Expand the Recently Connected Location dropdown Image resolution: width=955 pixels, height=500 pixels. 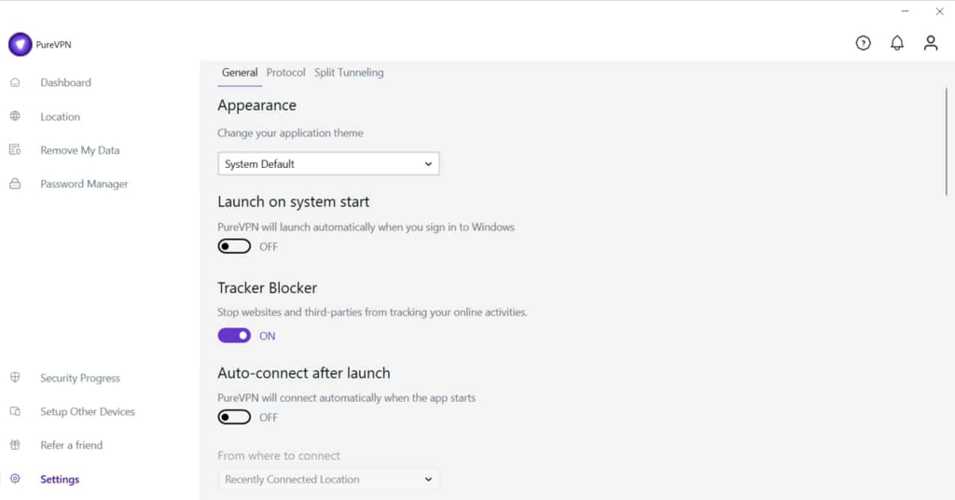[x=328, y=479]
